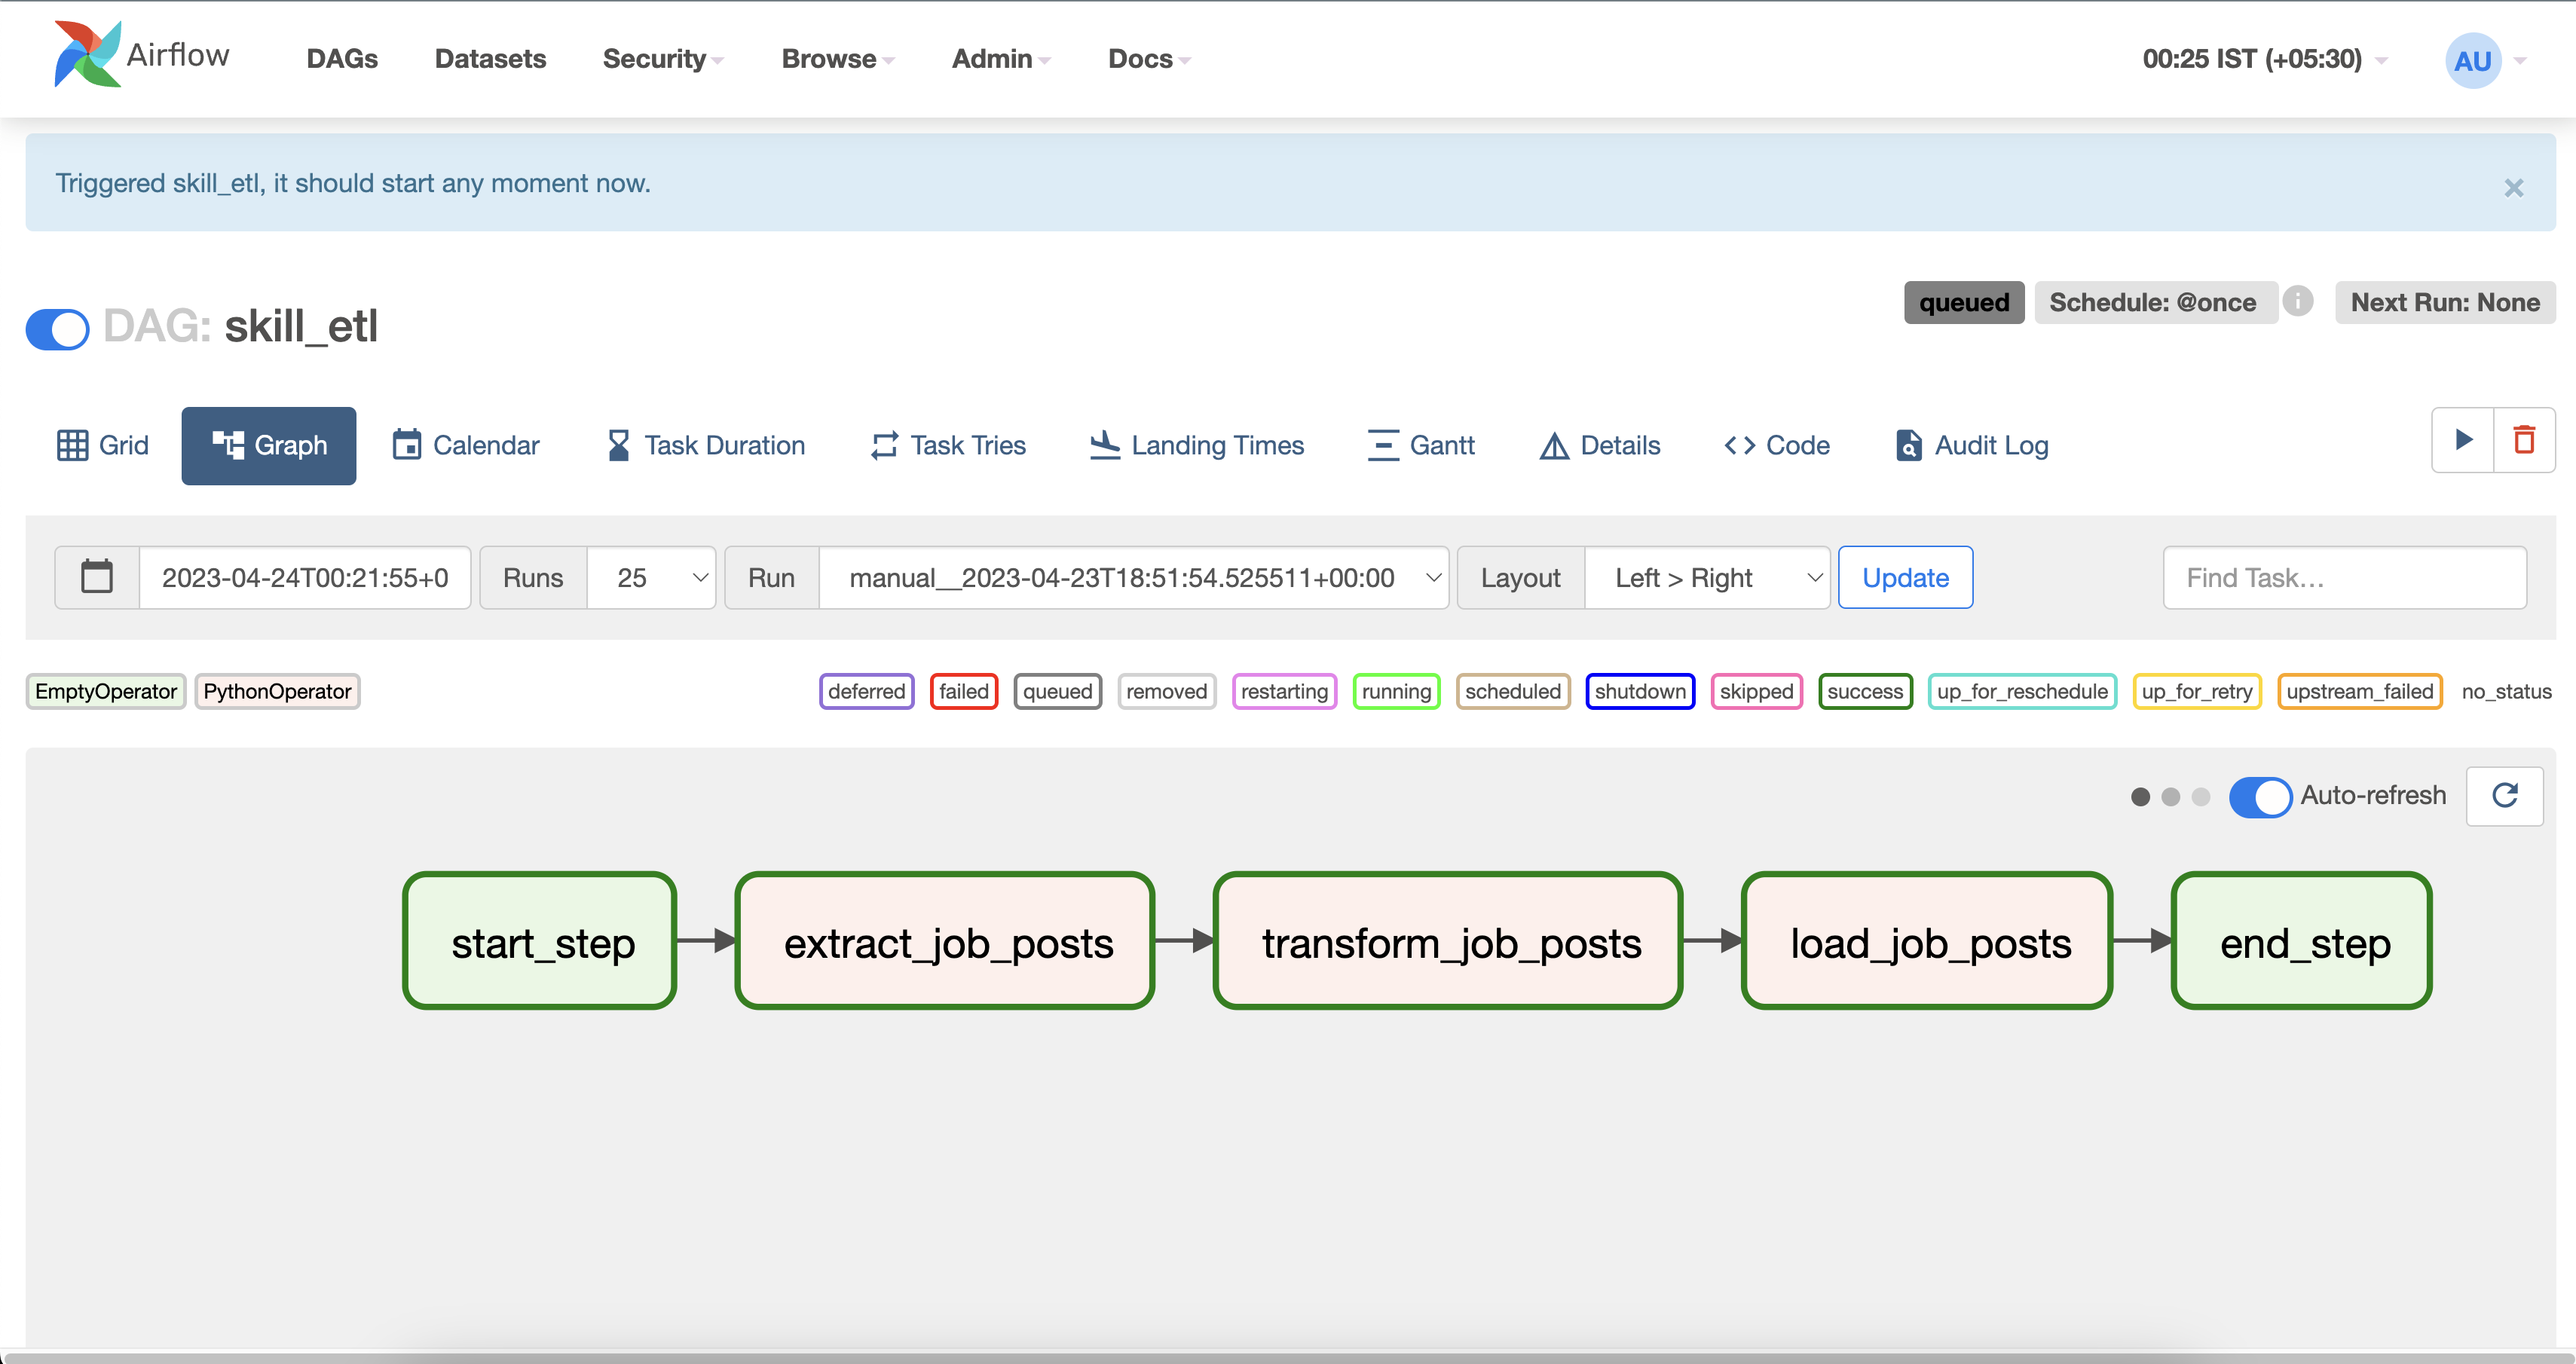The image size is (2576, 1364).
Task: Click the calendar date picker icon
Action: pos(97,577)
